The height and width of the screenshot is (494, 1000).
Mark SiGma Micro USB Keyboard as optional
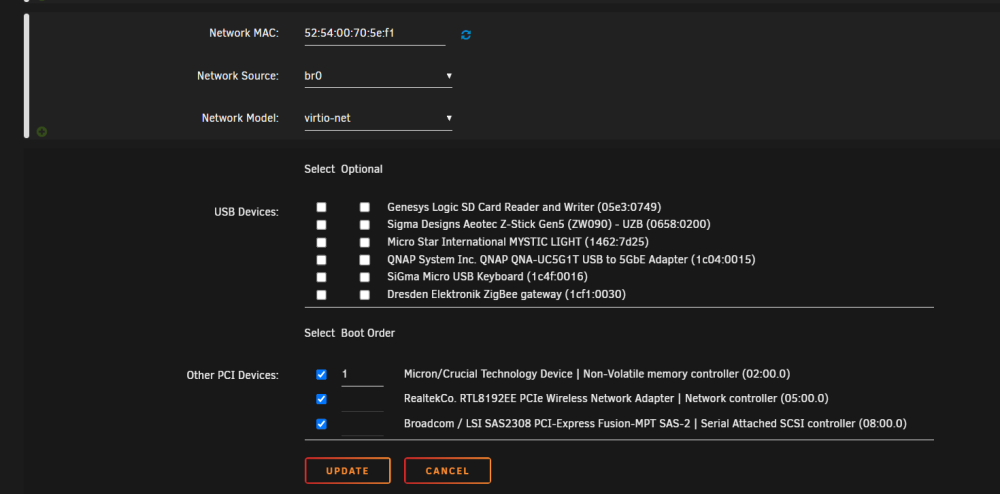(364, 277)
